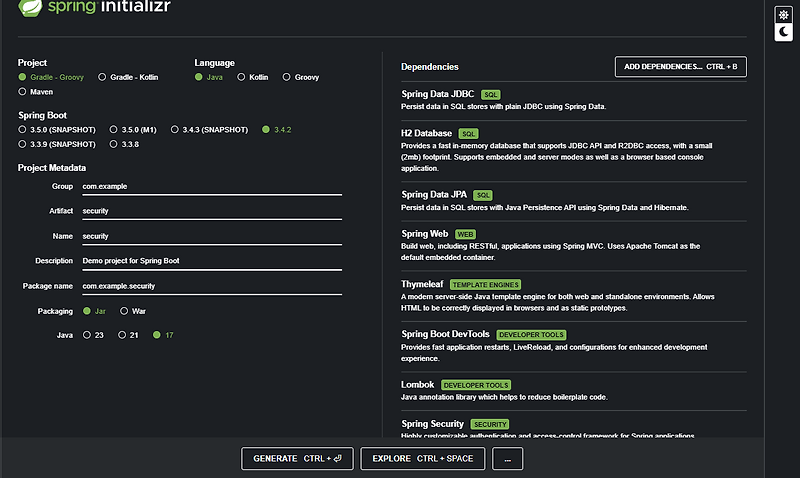Click SQL tag beside Spring Data JPA
800x478 pixels.
click(x=483, y=195)
